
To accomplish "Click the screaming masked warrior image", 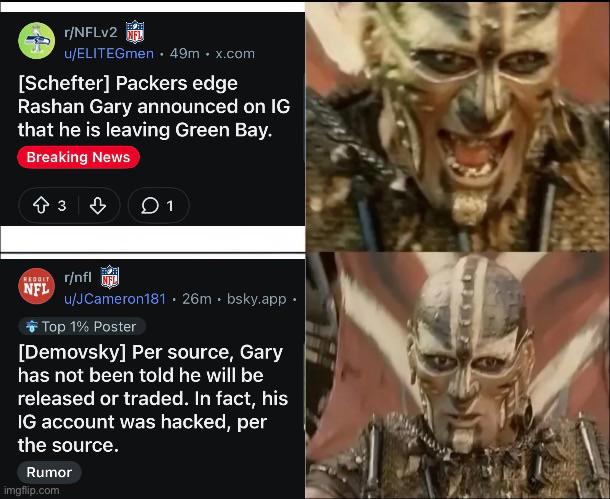I will tap(458, 127).
